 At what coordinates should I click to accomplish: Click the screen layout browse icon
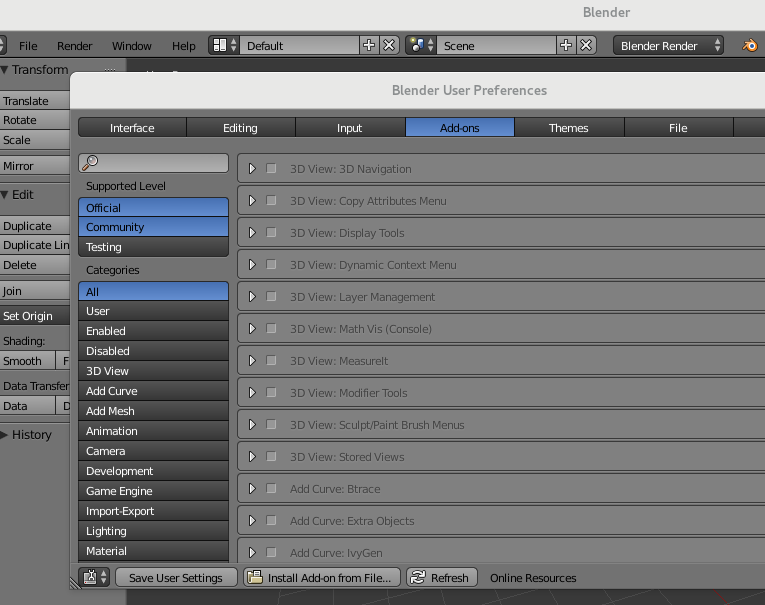tap(224, 45)
